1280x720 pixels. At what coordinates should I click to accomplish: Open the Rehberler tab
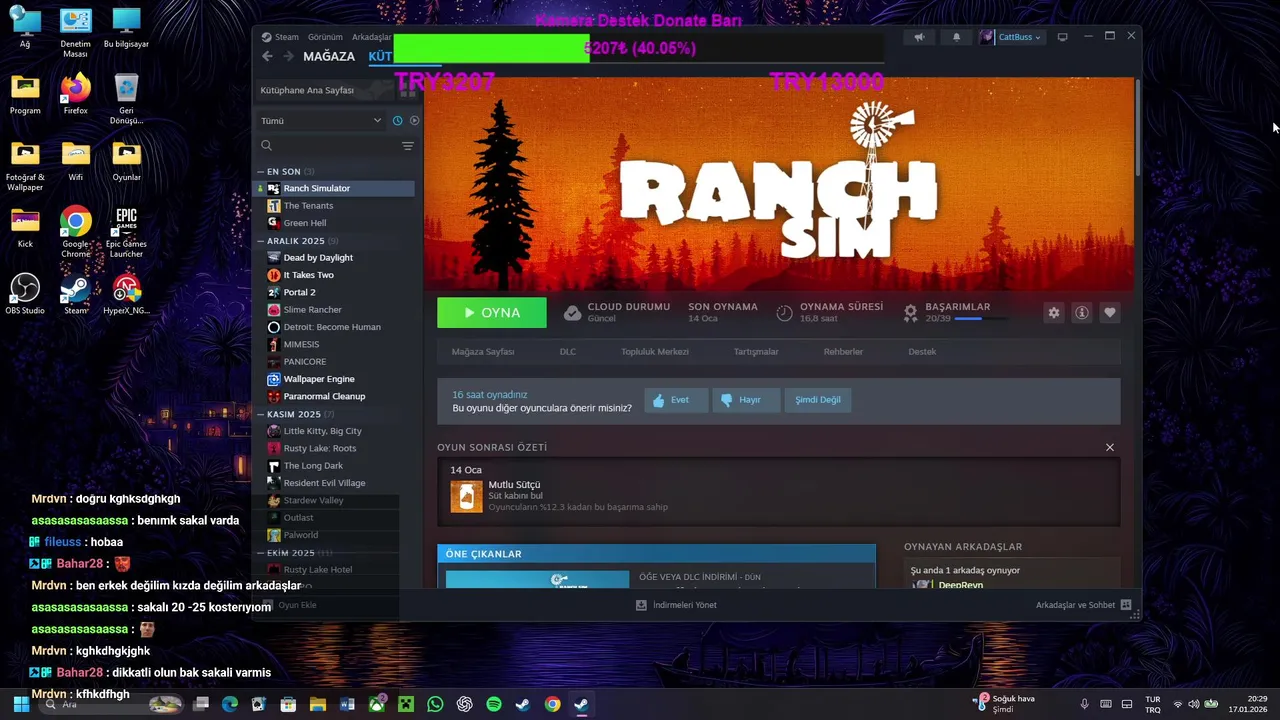coord(843,352)
